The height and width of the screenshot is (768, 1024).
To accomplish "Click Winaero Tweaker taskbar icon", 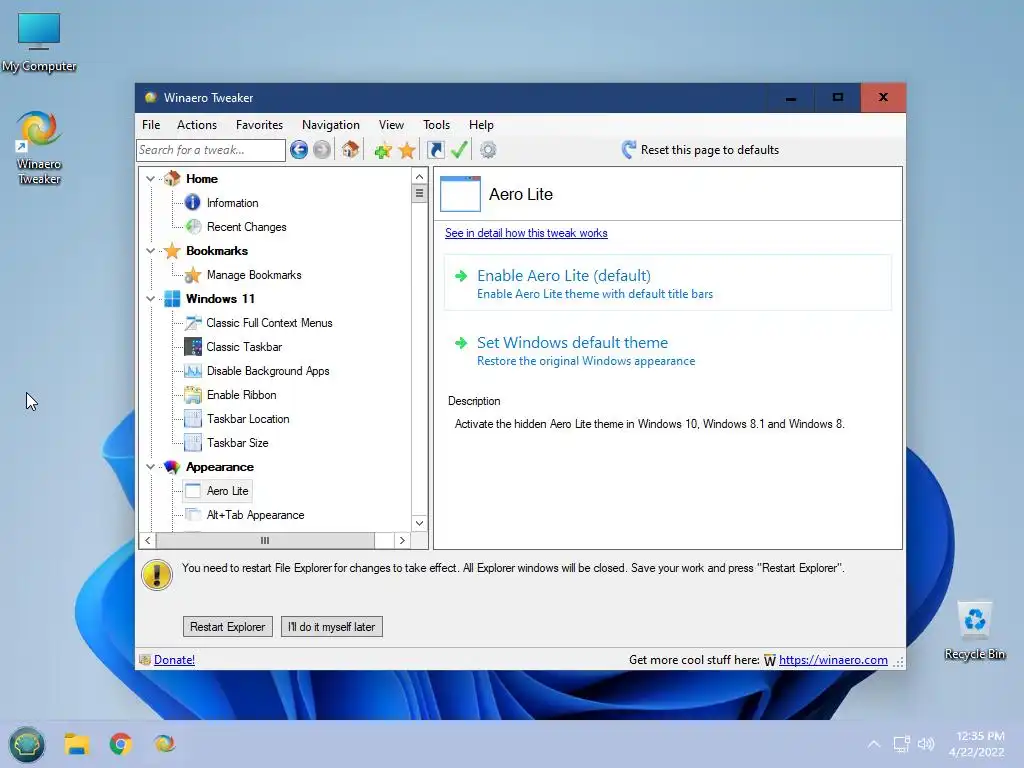I will 164,744.
